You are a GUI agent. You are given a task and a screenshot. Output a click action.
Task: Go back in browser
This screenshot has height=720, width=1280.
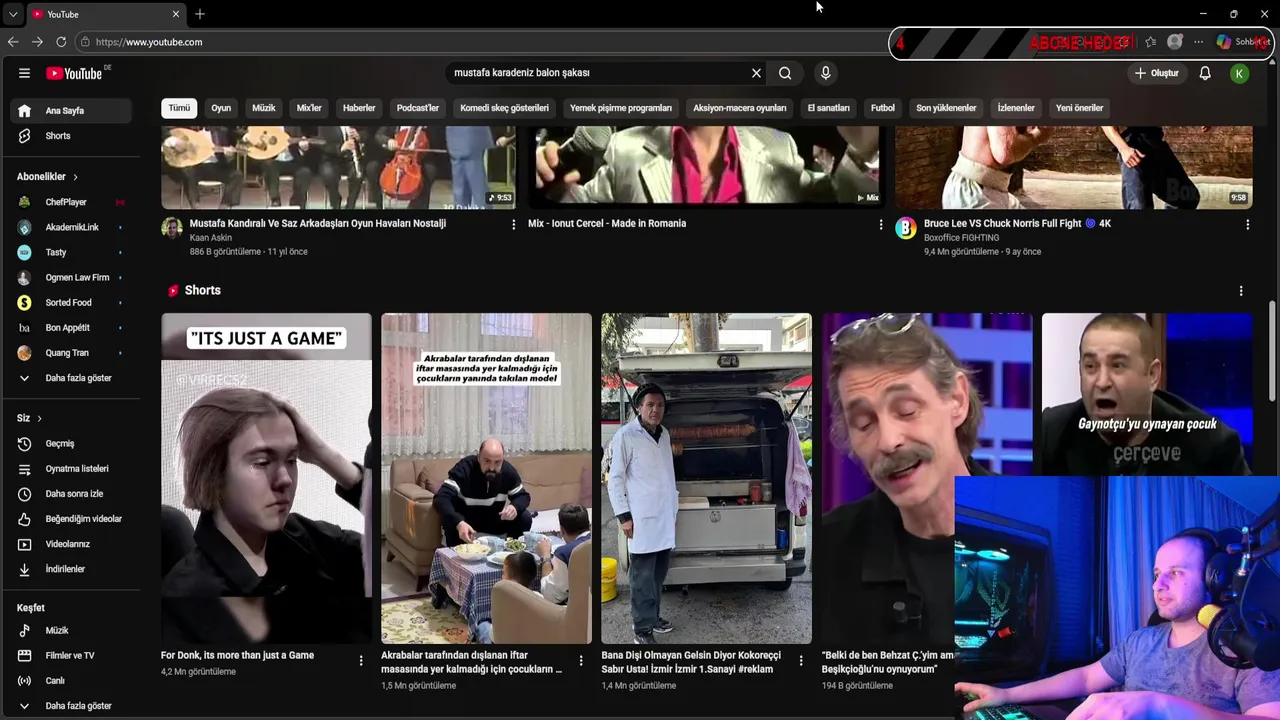click(x=13, y=42)
